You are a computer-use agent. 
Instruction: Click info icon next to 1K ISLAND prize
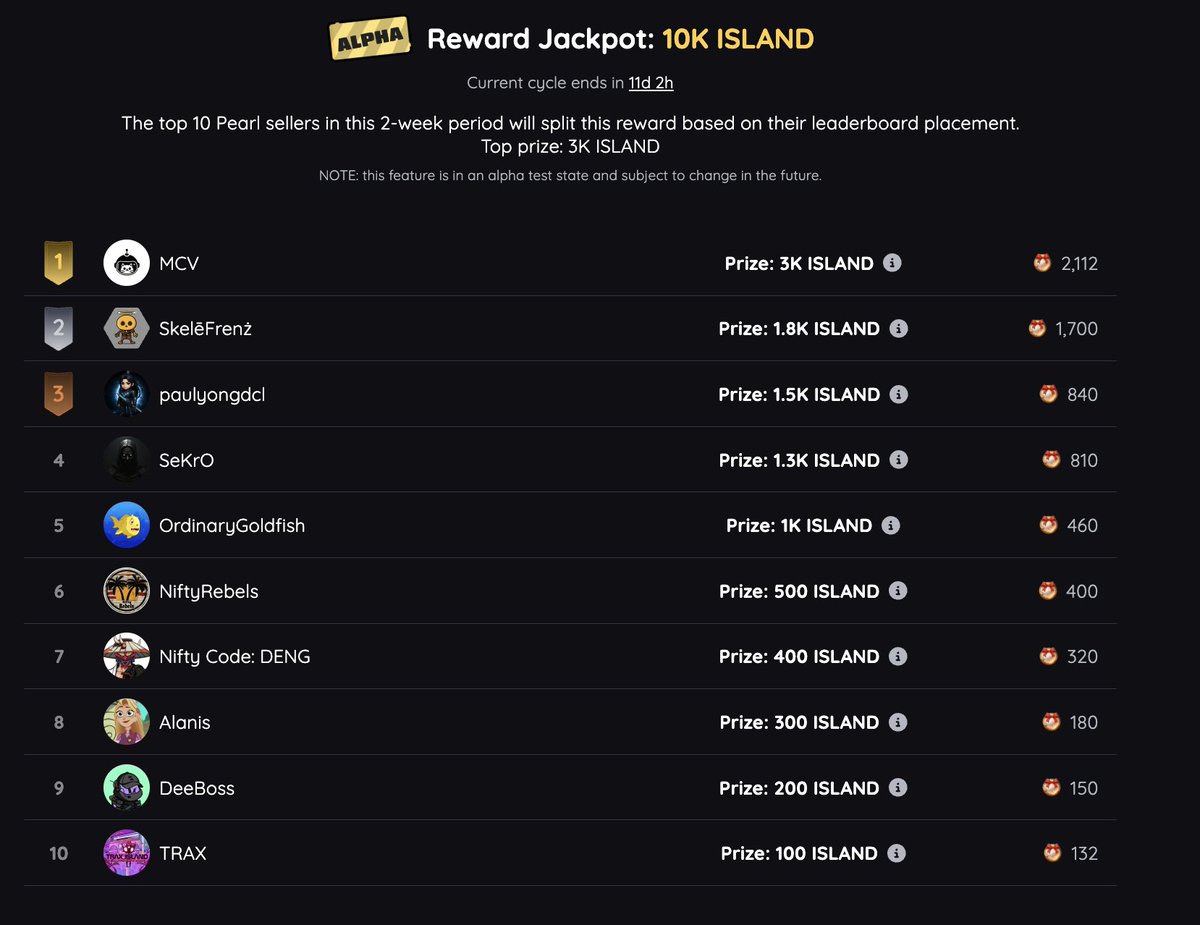(891, 525)
